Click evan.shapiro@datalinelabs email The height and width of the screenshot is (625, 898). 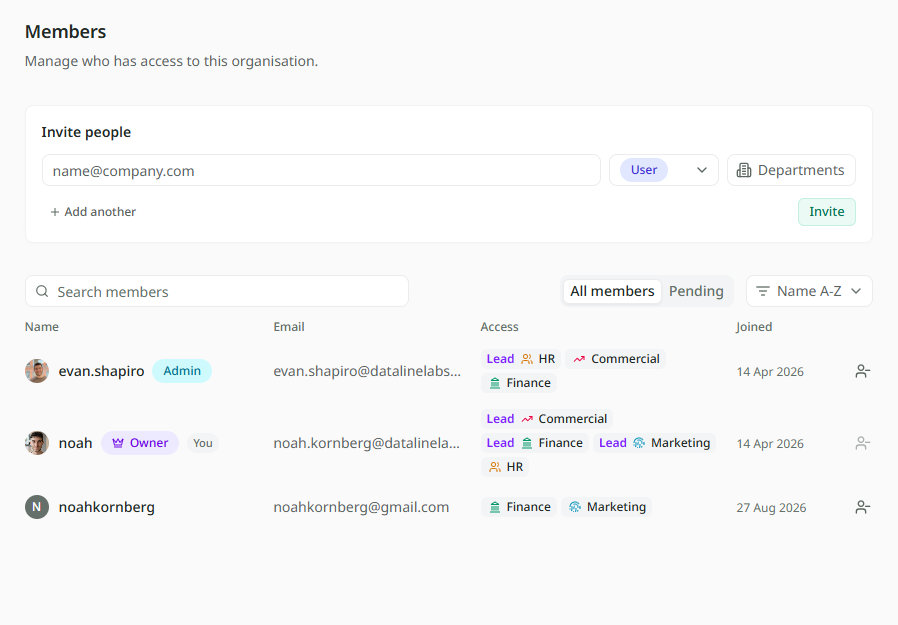[x=367, y=371]
